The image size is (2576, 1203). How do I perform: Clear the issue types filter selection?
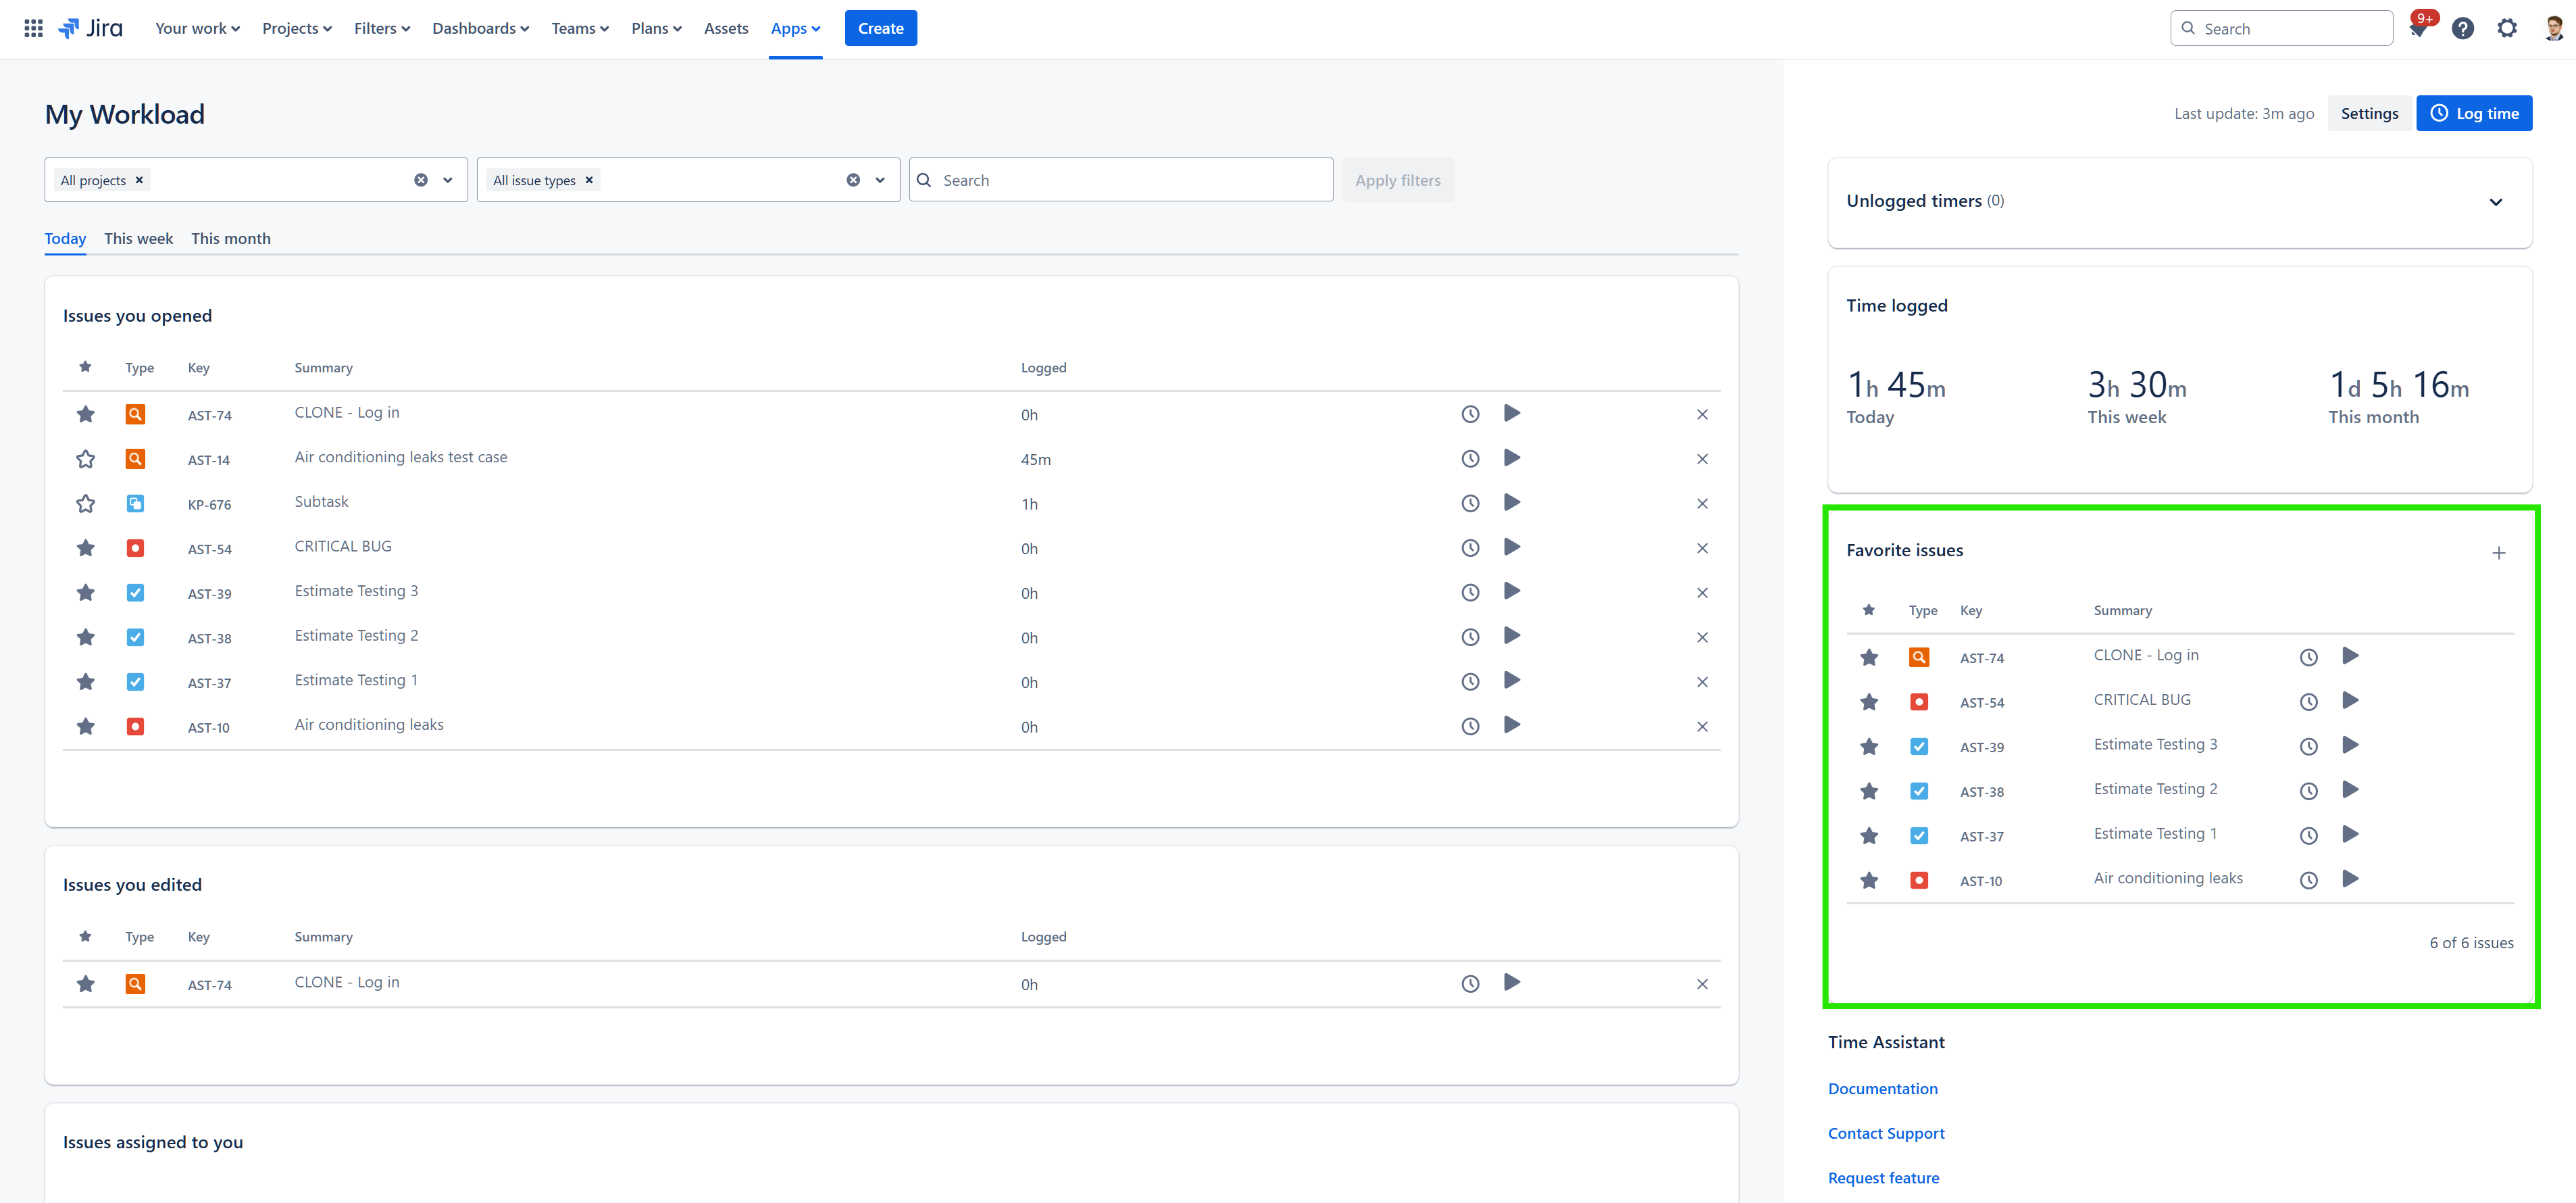pos(853,180)
